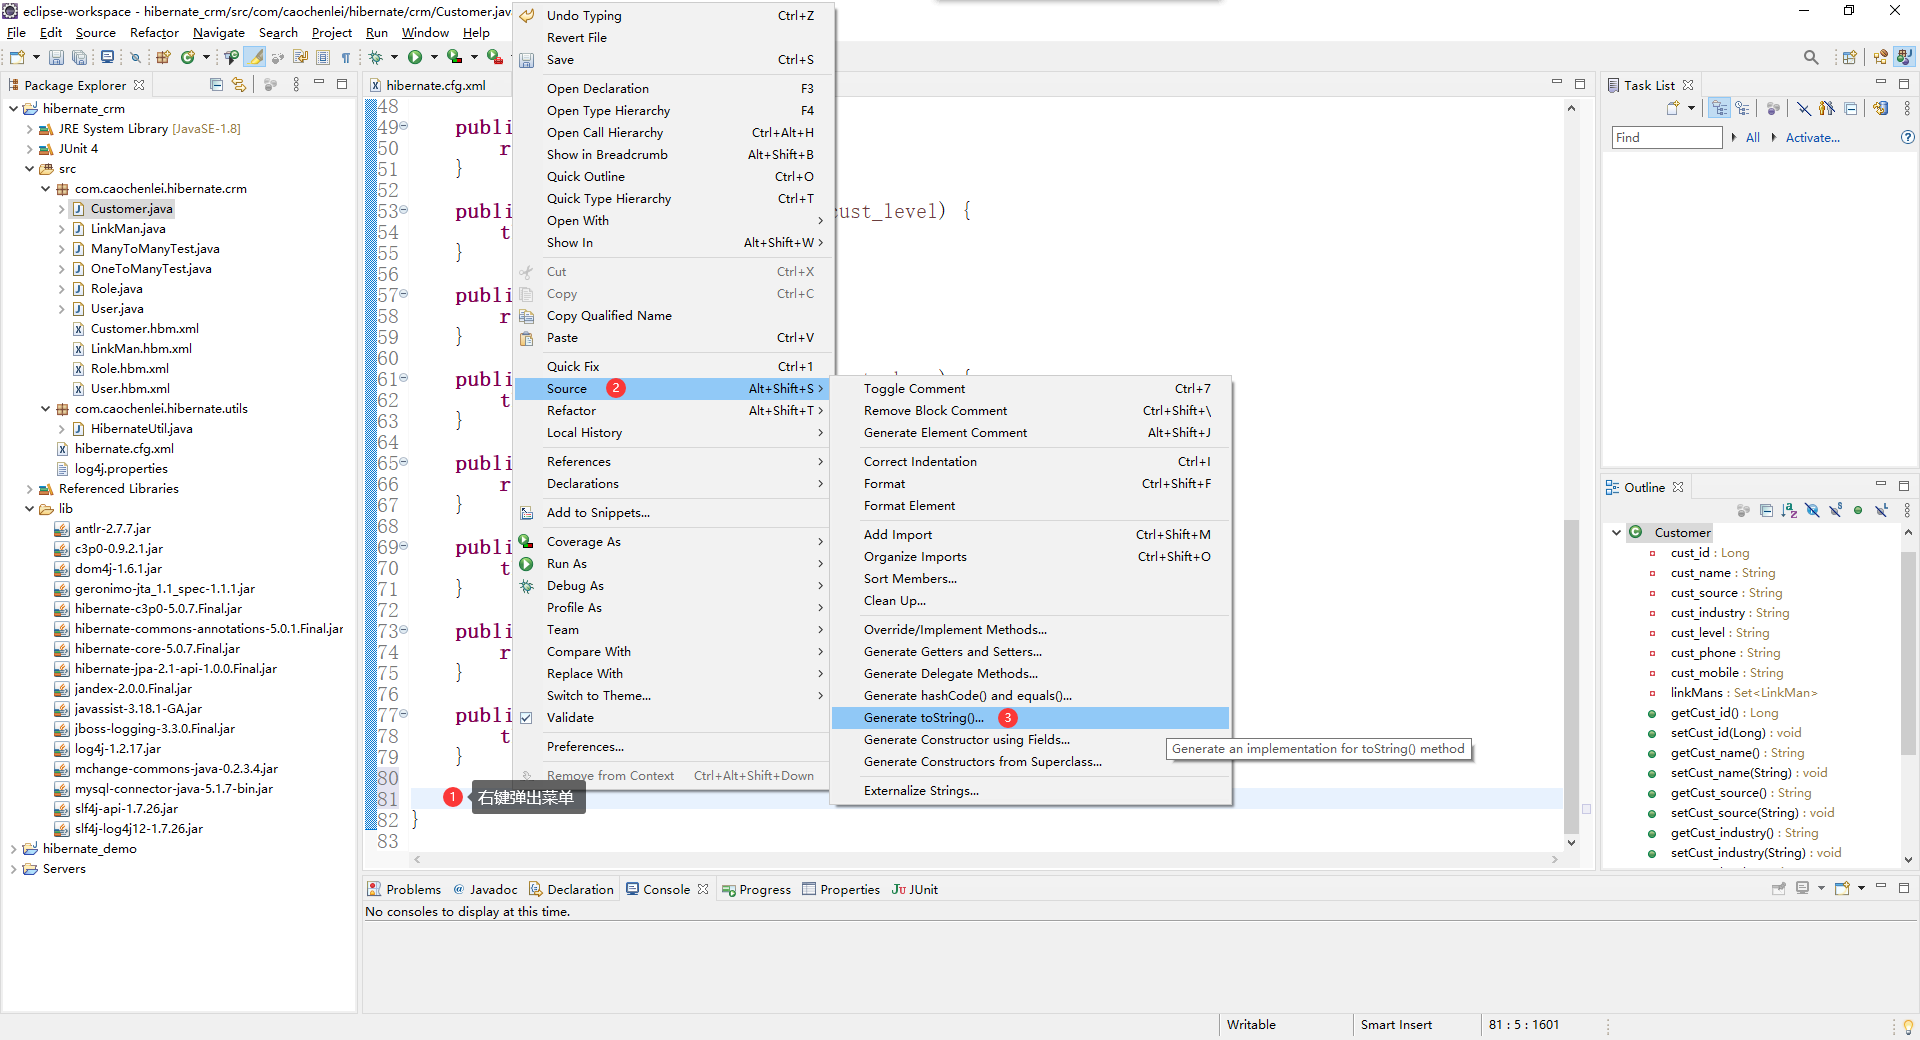Viewport: 1920px width, 1040px height.
Task: Open the Debug toolbar icon
Action: click(377, 57)
